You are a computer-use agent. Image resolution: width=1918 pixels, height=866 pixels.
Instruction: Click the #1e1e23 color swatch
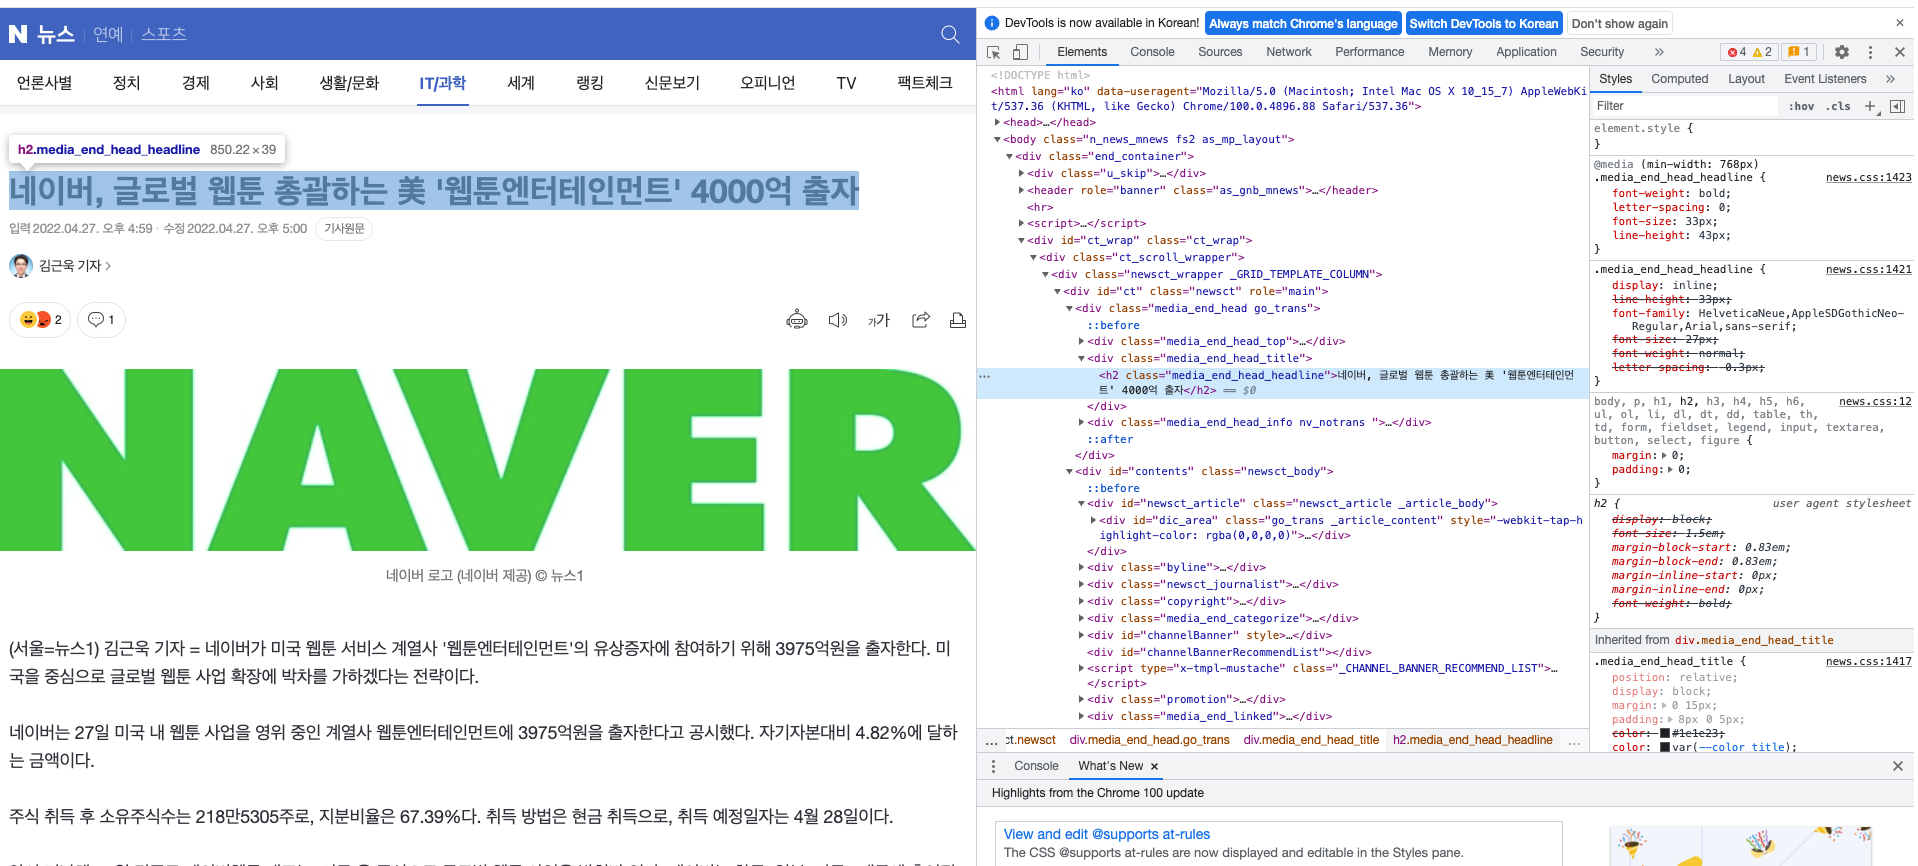[1665, 733]
